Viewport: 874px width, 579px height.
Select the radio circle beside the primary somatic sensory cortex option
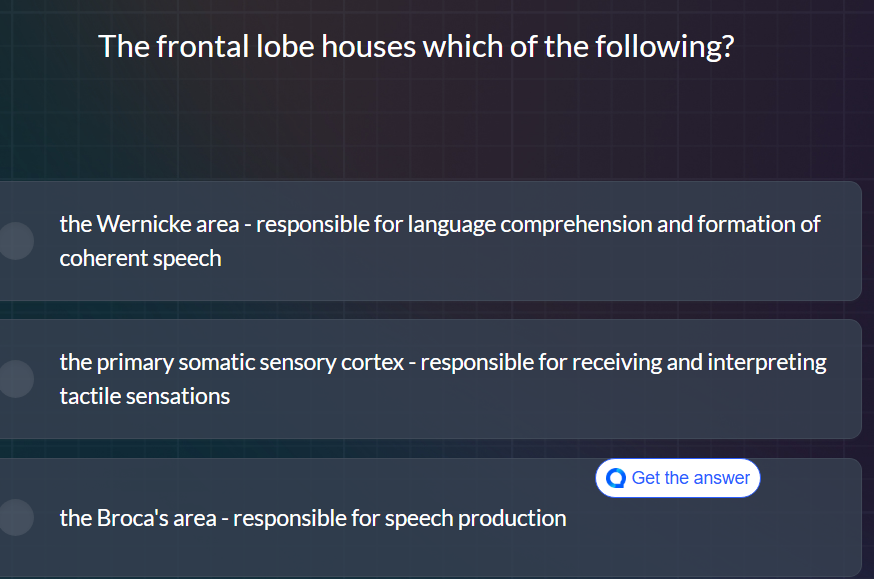(x=16, y=379)
